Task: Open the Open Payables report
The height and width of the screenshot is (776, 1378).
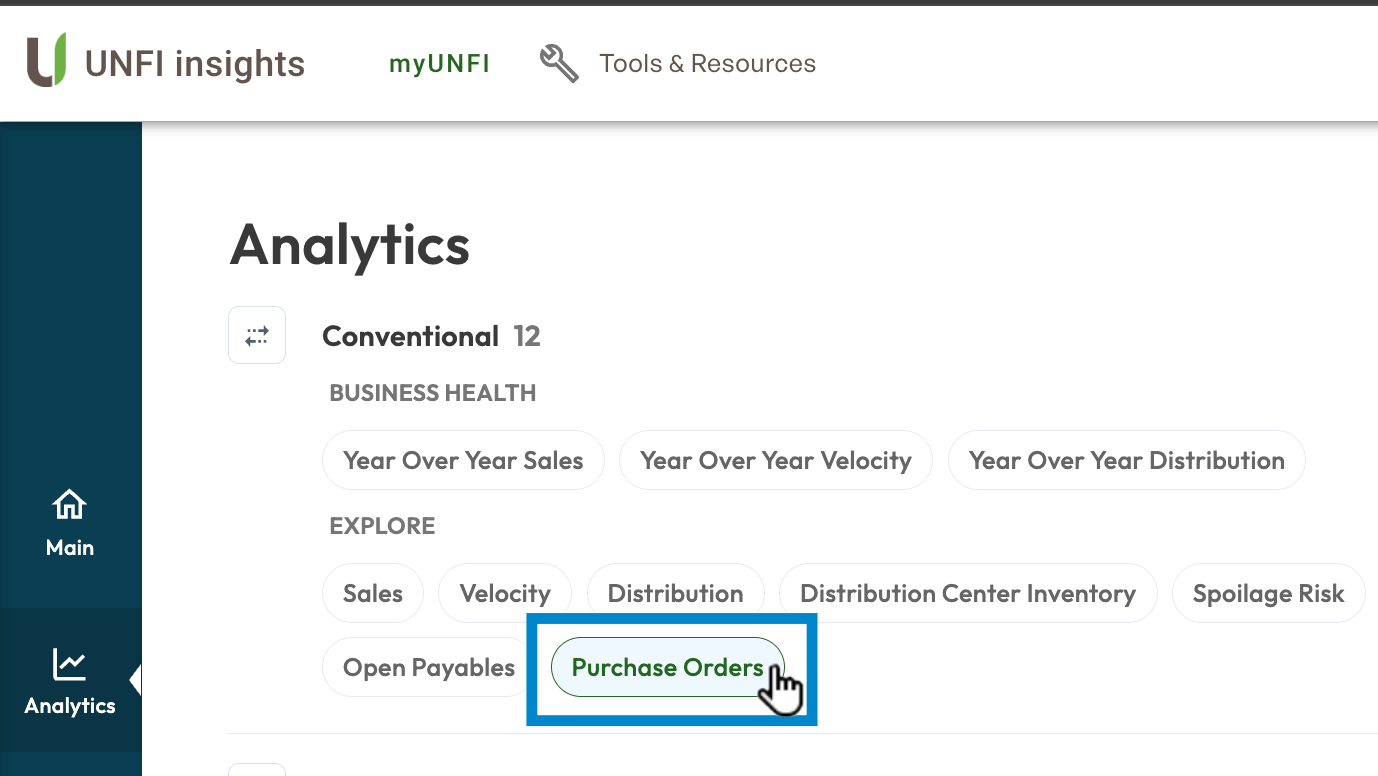Action: [429, 667]
